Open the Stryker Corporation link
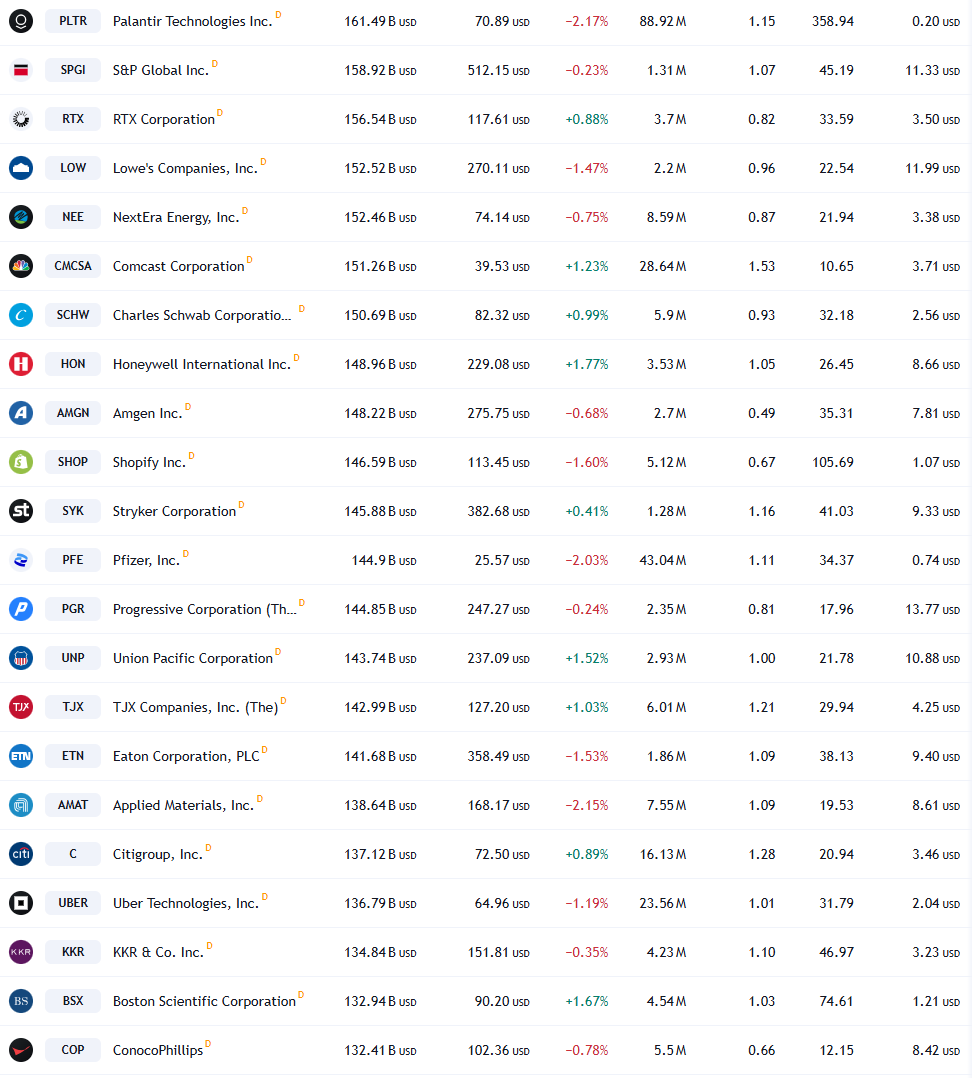Viewport: 972px width, 1078px height. pyautogui.click(x=174, y=512)
